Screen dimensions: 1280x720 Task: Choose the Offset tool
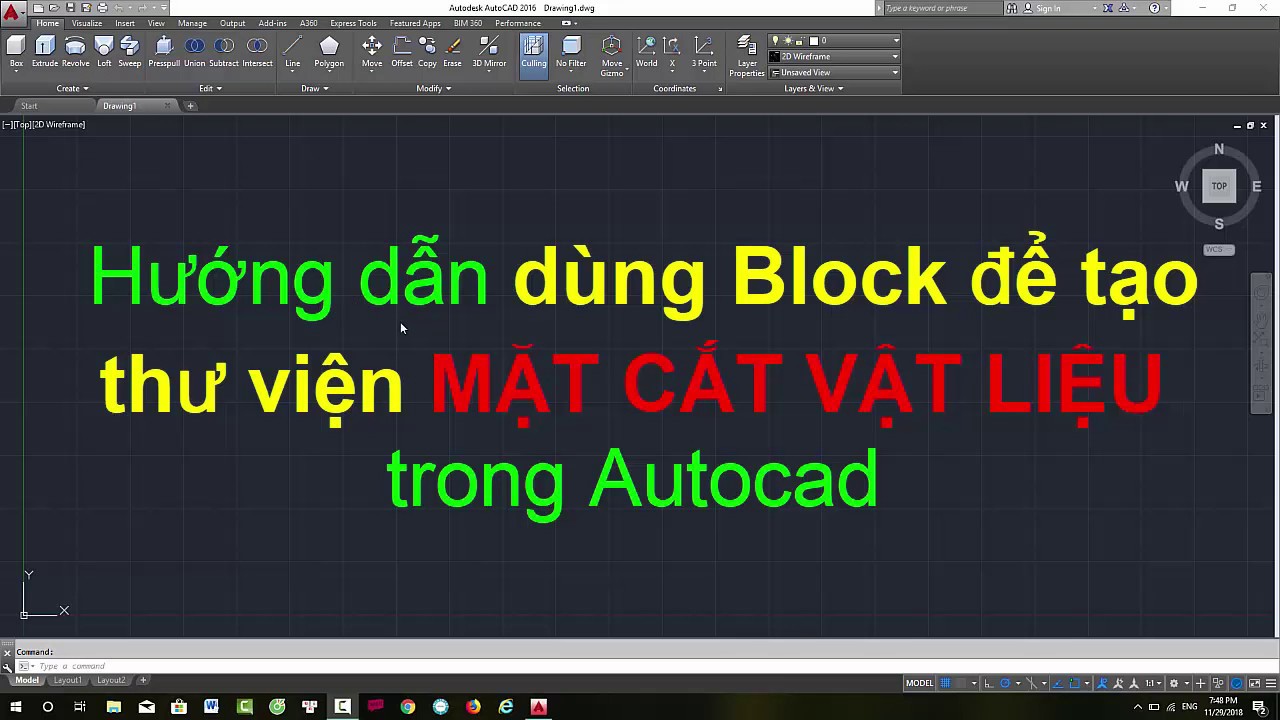402,51
